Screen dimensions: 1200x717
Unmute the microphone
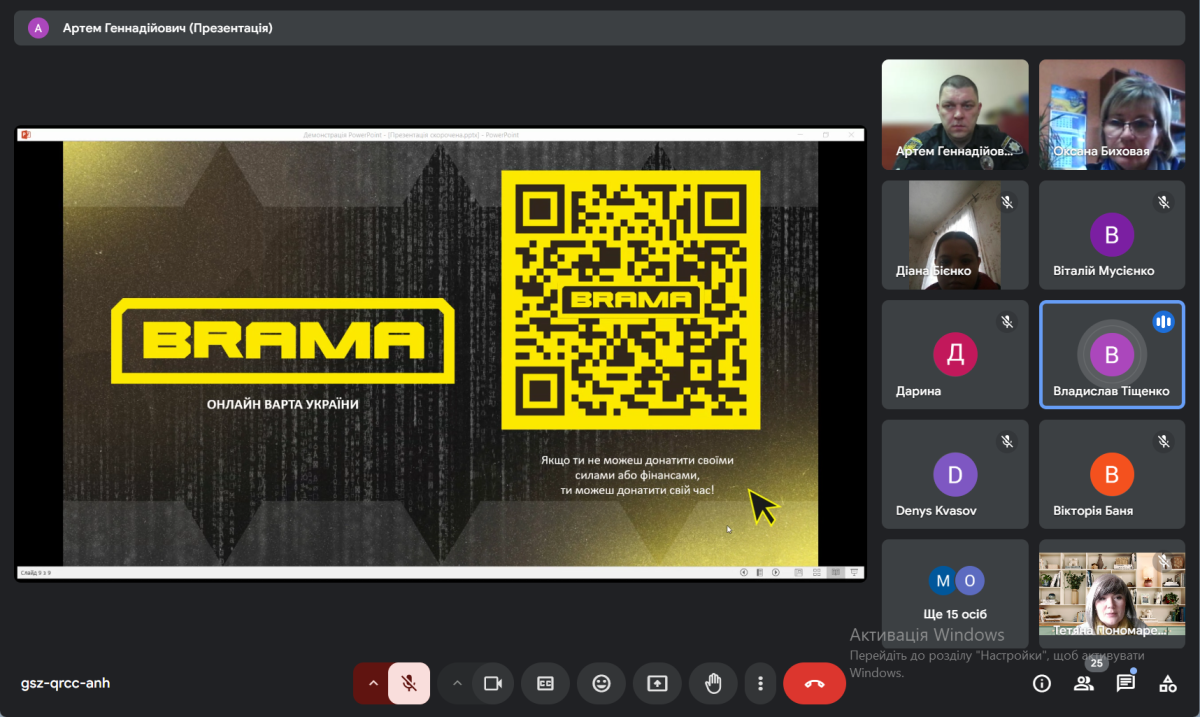(x=409, y=684)
